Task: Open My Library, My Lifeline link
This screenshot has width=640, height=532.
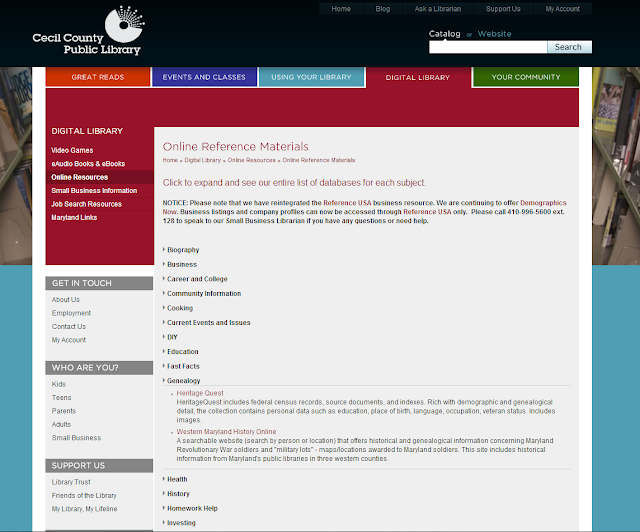Action: pos(84,509)
